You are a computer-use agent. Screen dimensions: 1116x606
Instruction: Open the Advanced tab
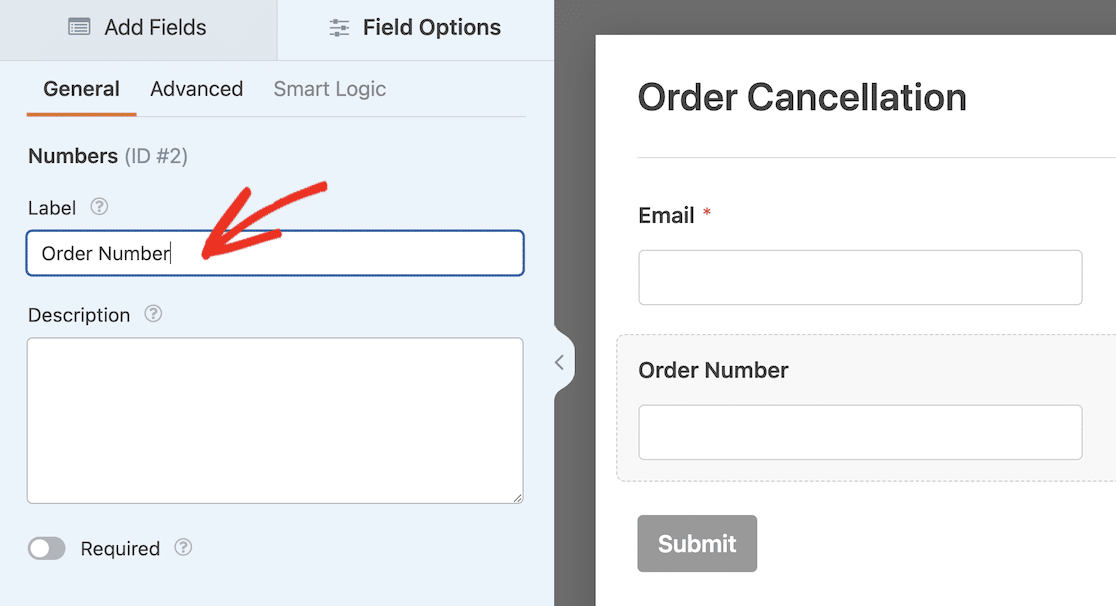pyautogui.click(x=197, y=89)
